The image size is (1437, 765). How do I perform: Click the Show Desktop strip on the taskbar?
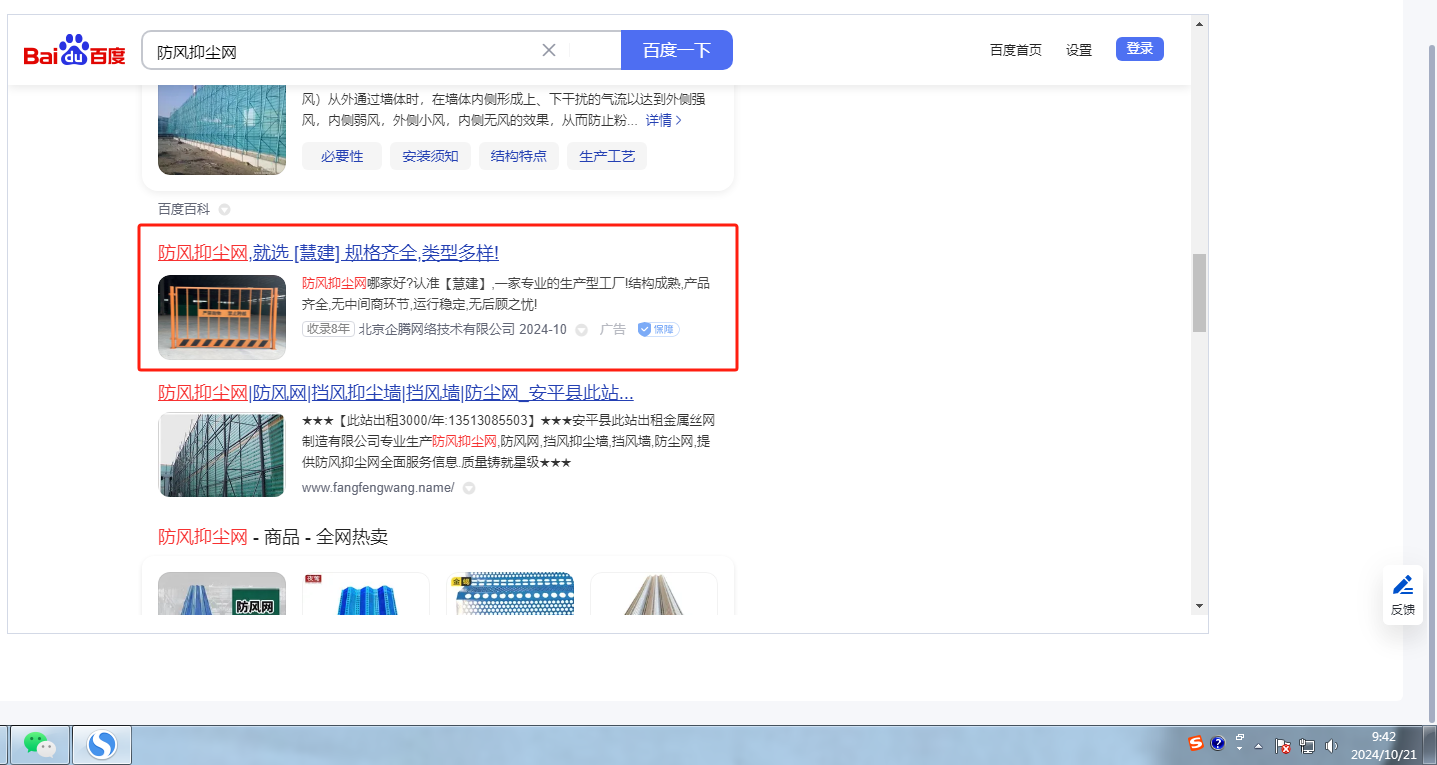tap(1430, 745)
